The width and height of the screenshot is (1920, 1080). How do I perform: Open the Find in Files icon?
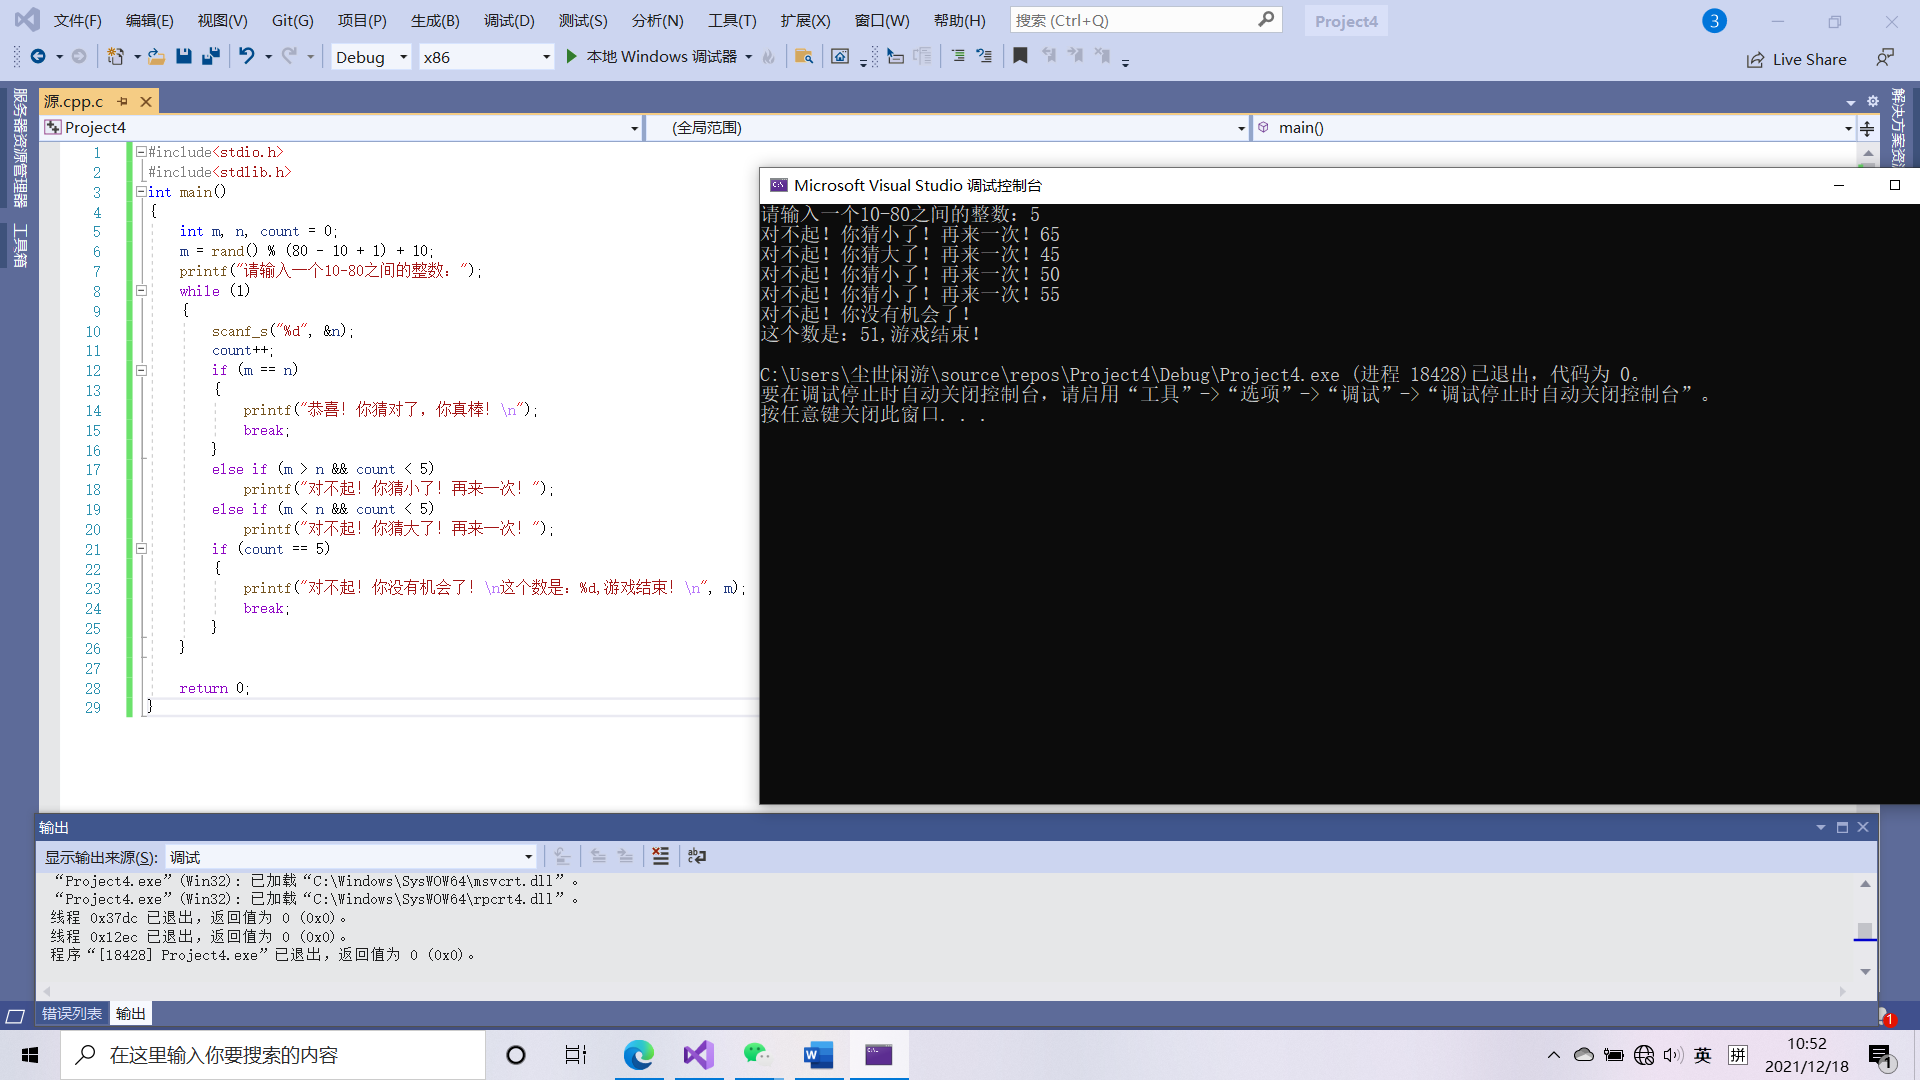click(803, 57)
